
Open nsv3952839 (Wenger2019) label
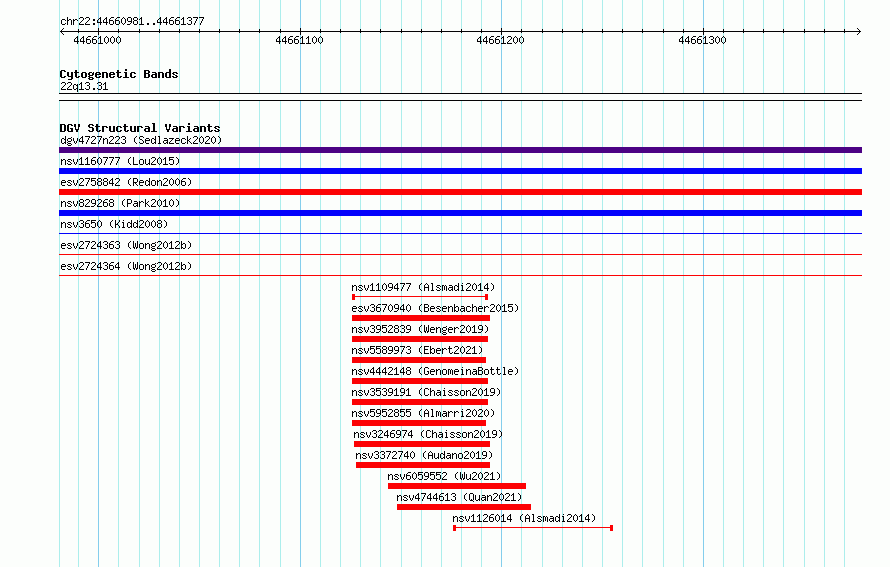coord(420,329)
